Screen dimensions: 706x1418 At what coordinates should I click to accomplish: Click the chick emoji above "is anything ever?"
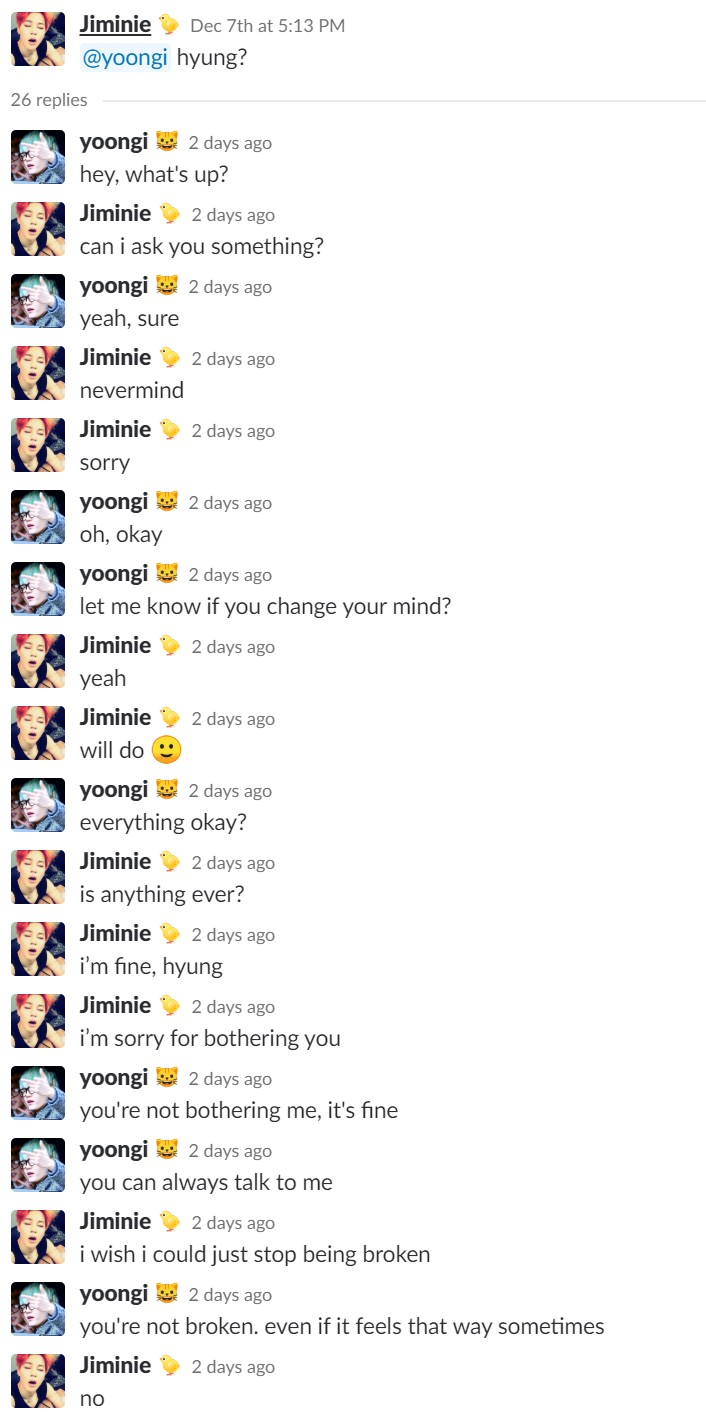[170, 862]
